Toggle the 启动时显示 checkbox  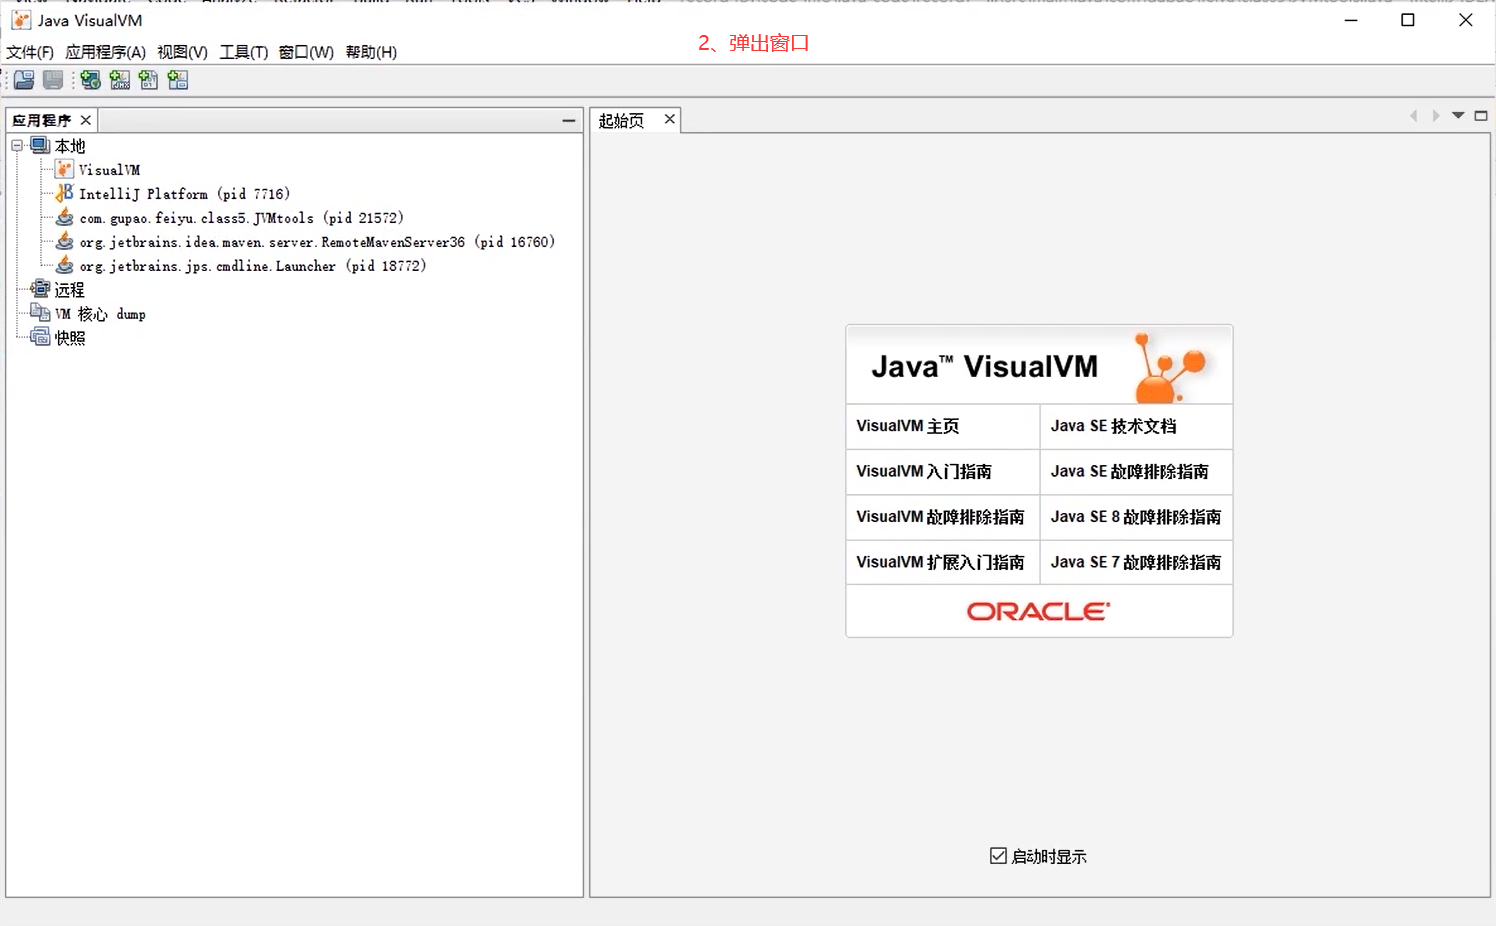click(998, 856)
